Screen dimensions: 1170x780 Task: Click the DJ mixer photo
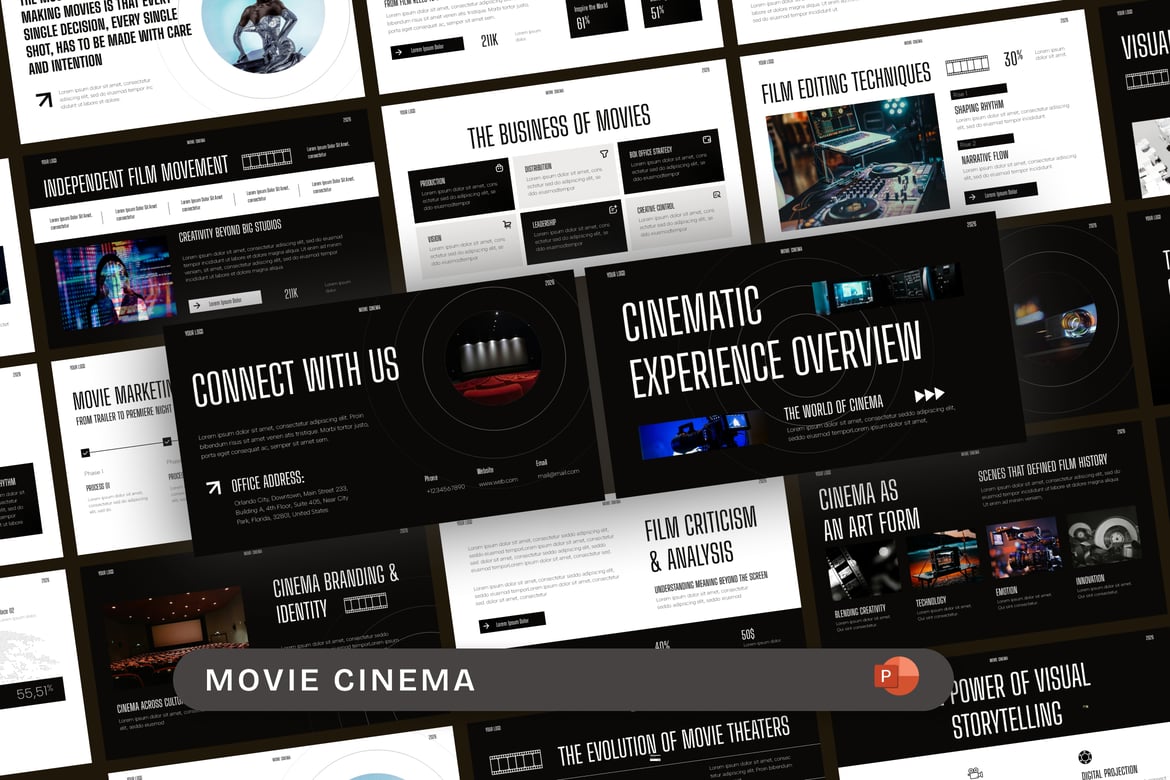(x=858, y=161)
